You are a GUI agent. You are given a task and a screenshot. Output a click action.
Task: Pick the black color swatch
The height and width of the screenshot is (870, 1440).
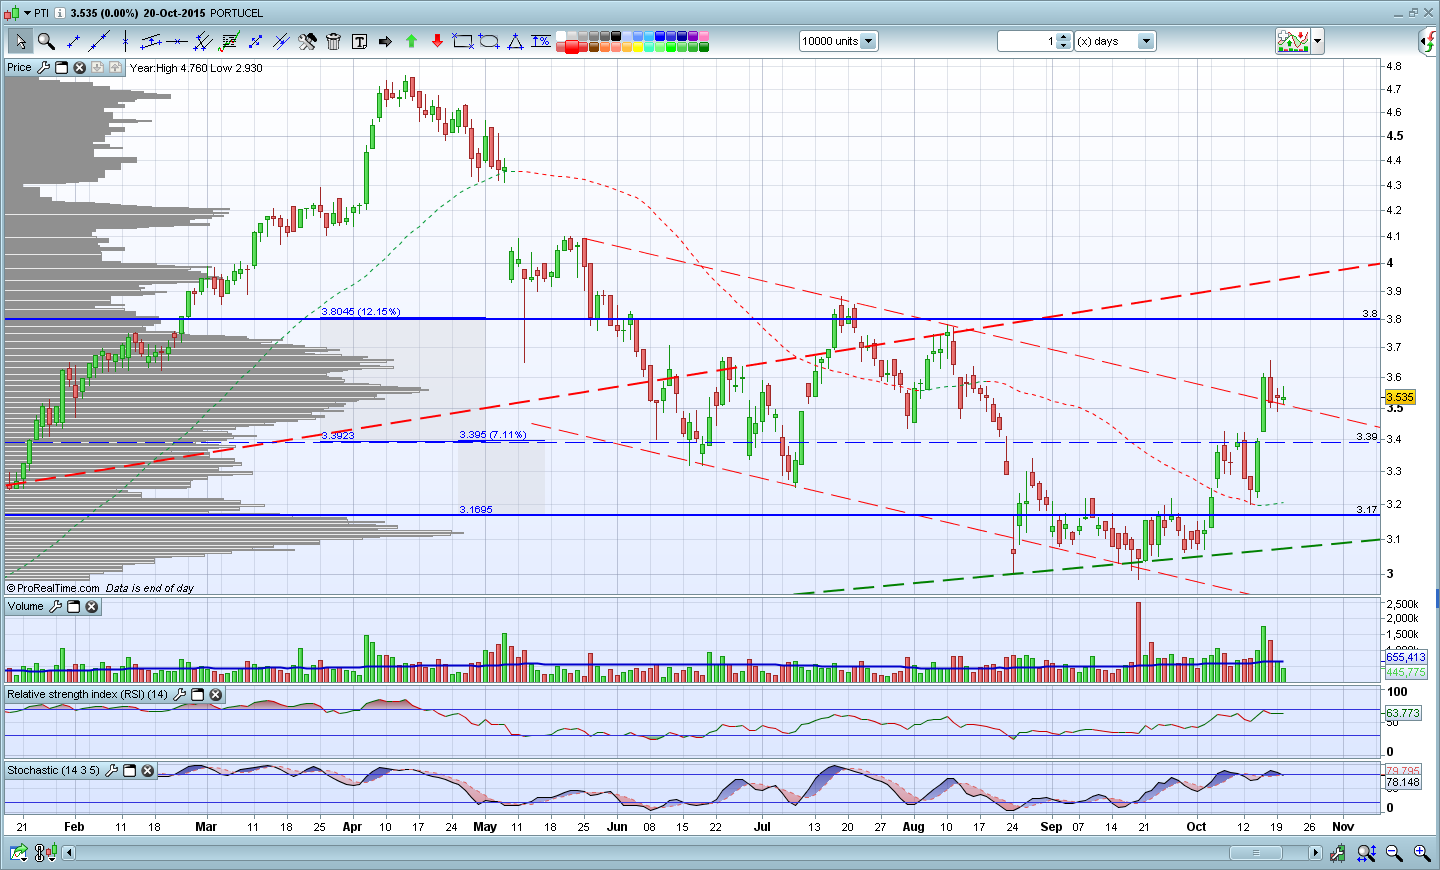(x=616, y=36)
